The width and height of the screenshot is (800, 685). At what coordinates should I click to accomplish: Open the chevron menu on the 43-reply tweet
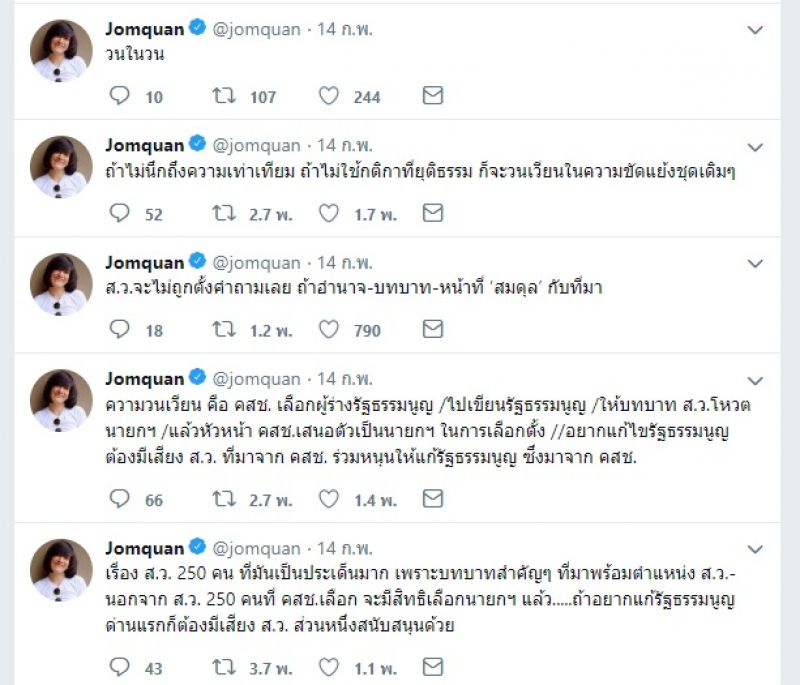pos(755,549)
